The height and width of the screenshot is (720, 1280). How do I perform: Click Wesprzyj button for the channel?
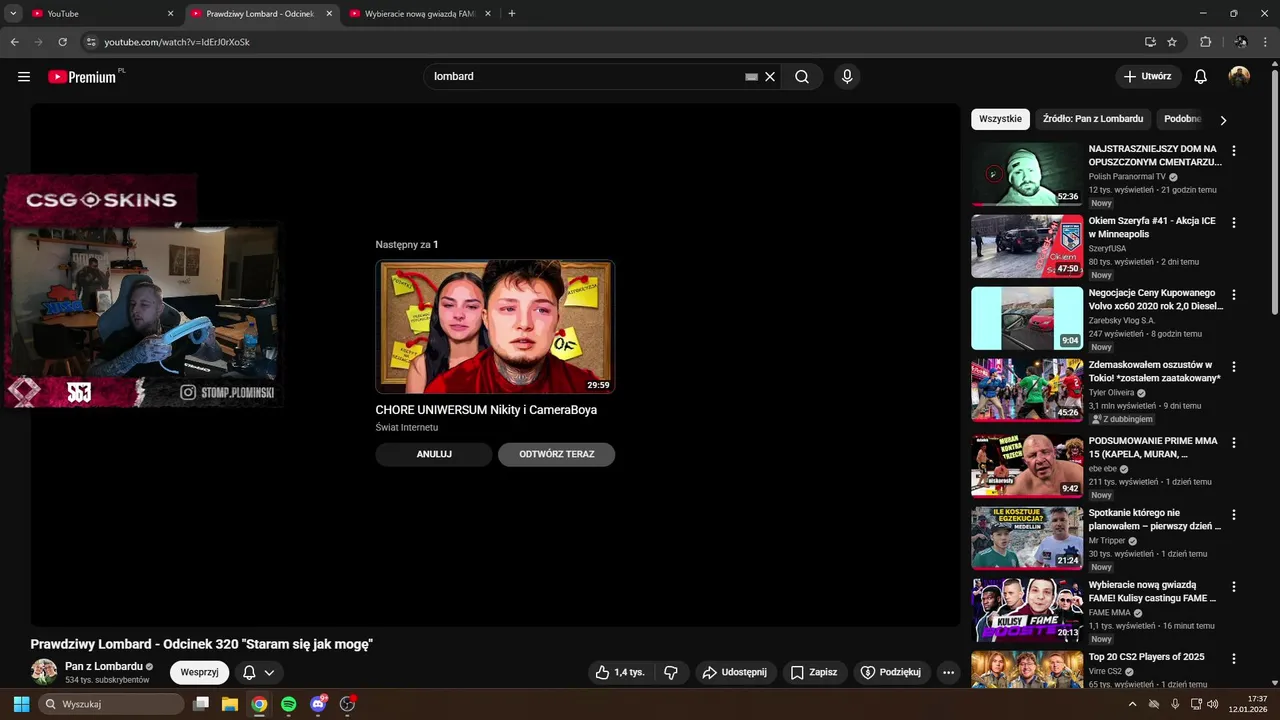coord(200,673)
